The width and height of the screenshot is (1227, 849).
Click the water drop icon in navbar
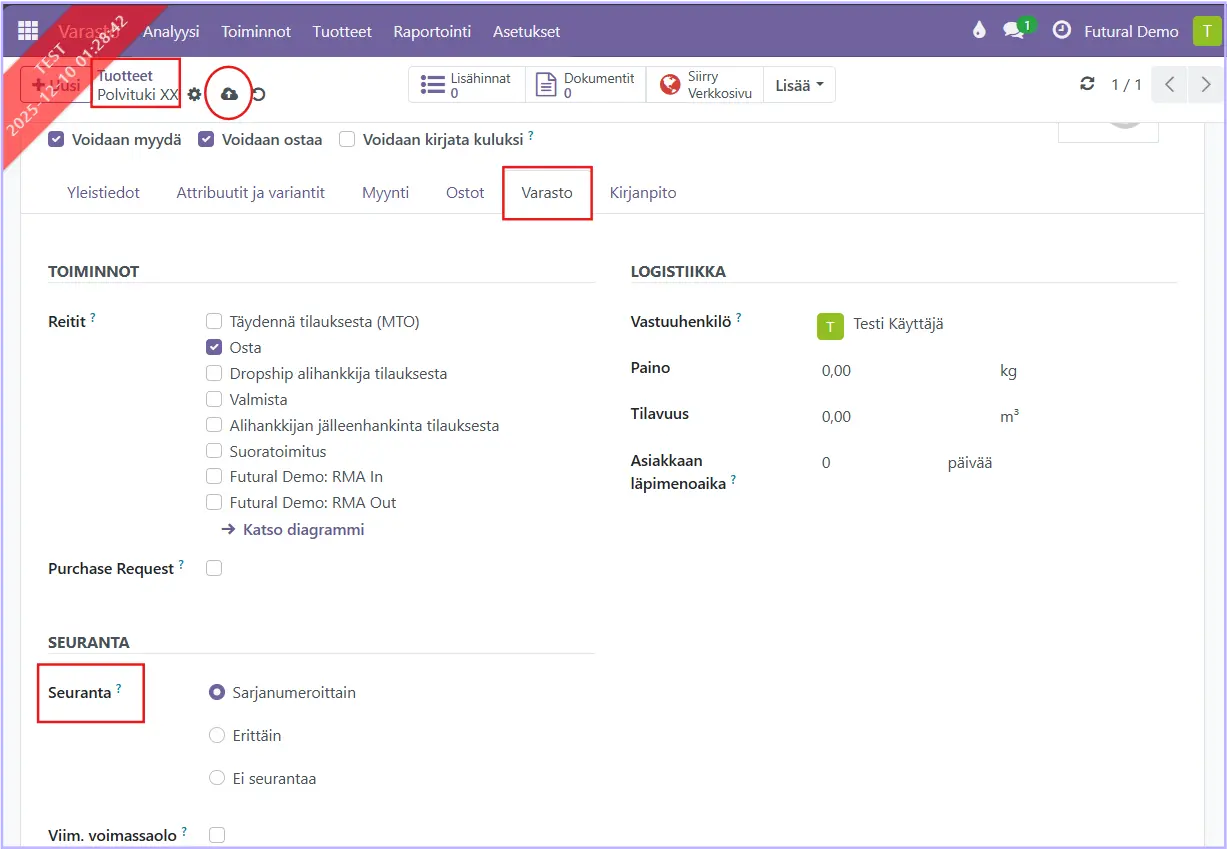[x=979, y=31]
